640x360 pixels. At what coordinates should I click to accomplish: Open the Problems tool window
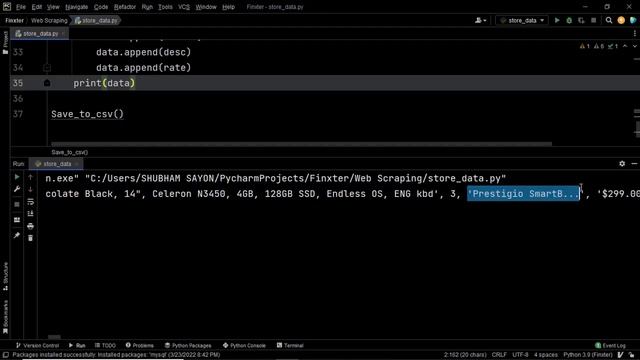(x=140, y=345)
